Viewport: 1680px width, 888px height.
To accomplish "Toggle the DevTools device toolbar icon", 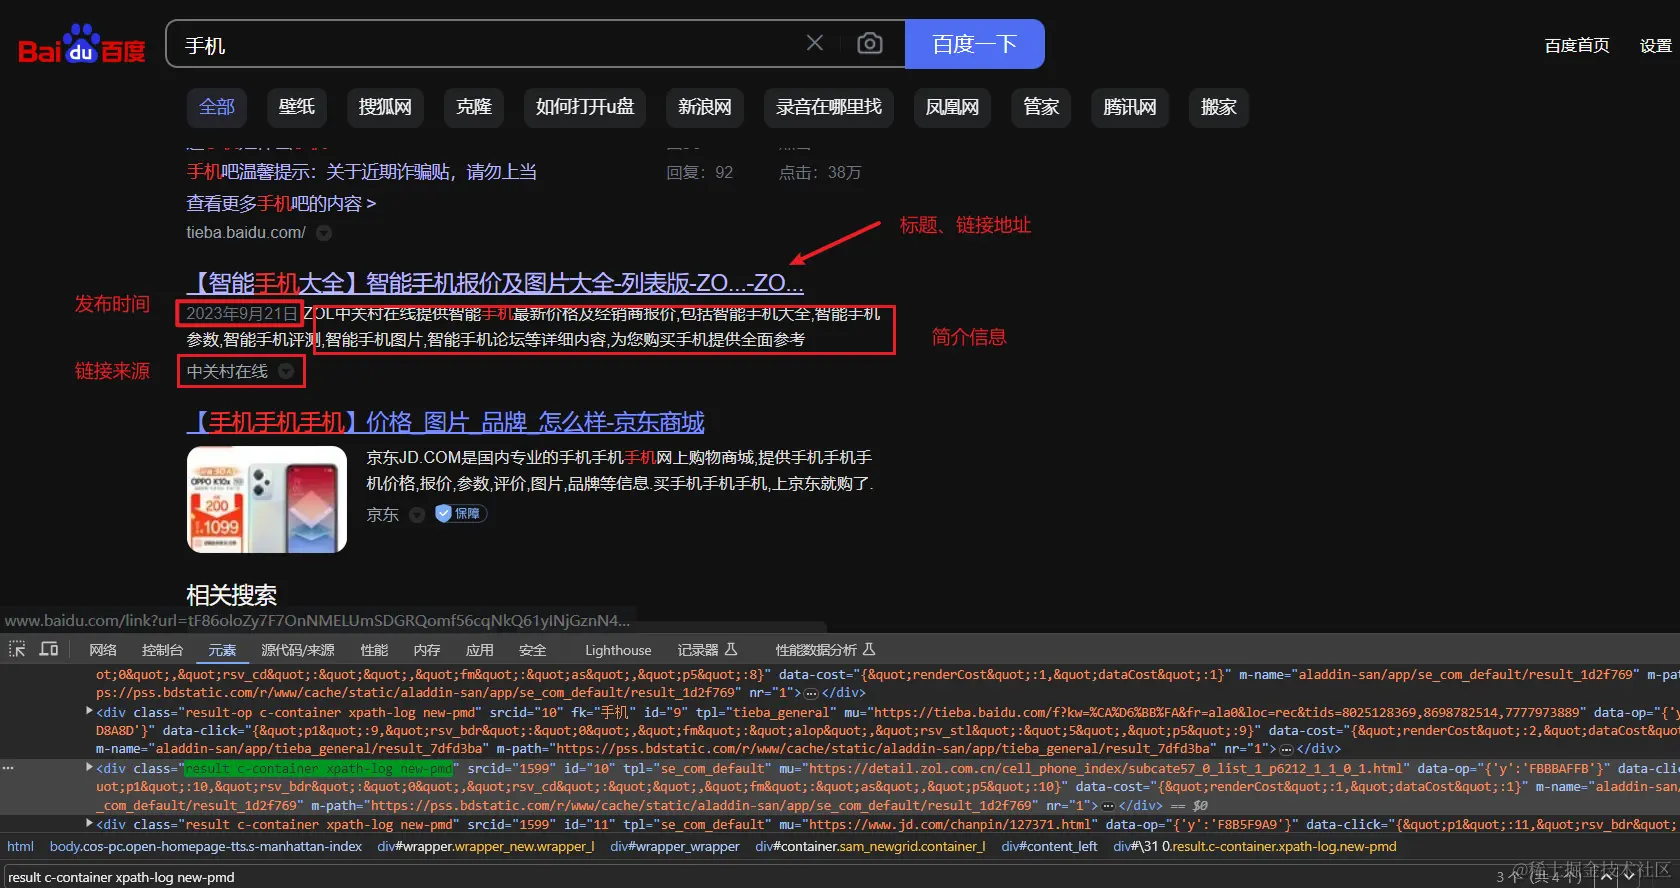I will click(x=49, y=649).
